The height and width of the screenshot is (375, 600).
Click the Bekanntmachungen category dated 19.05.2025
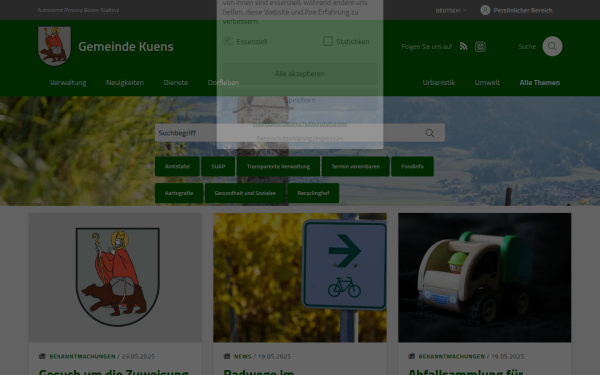click(452, 356)
